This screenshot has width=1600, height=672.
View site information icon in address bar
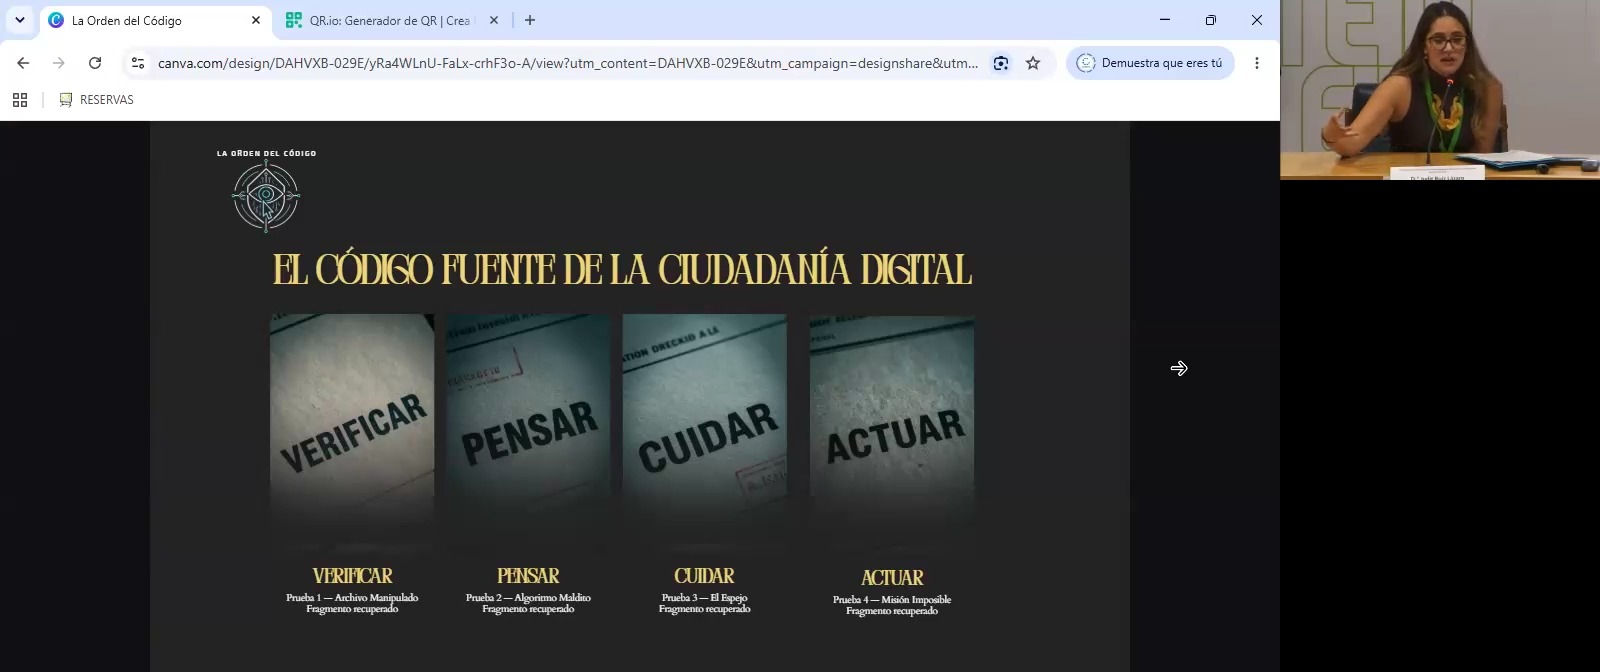tap(138, 63)
